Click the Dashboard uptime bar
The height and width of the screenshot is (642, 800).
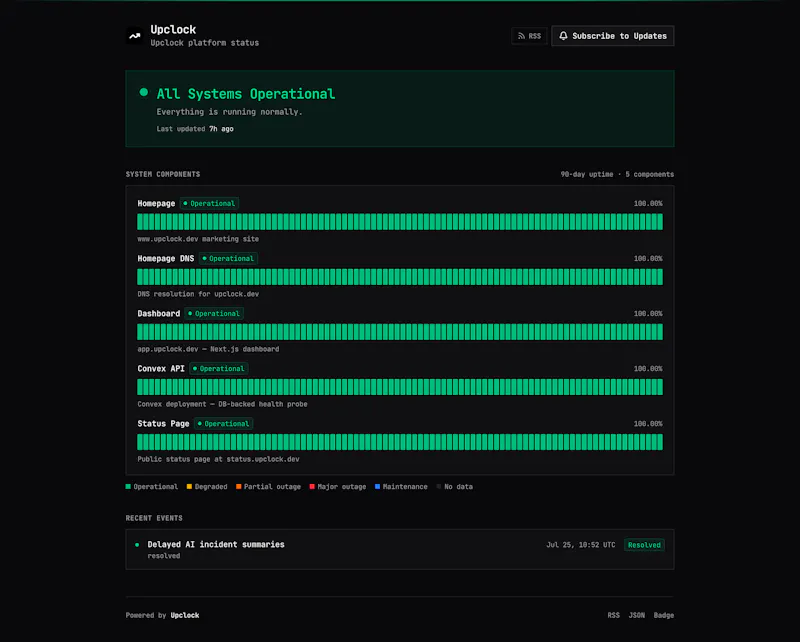click(400, 332)
